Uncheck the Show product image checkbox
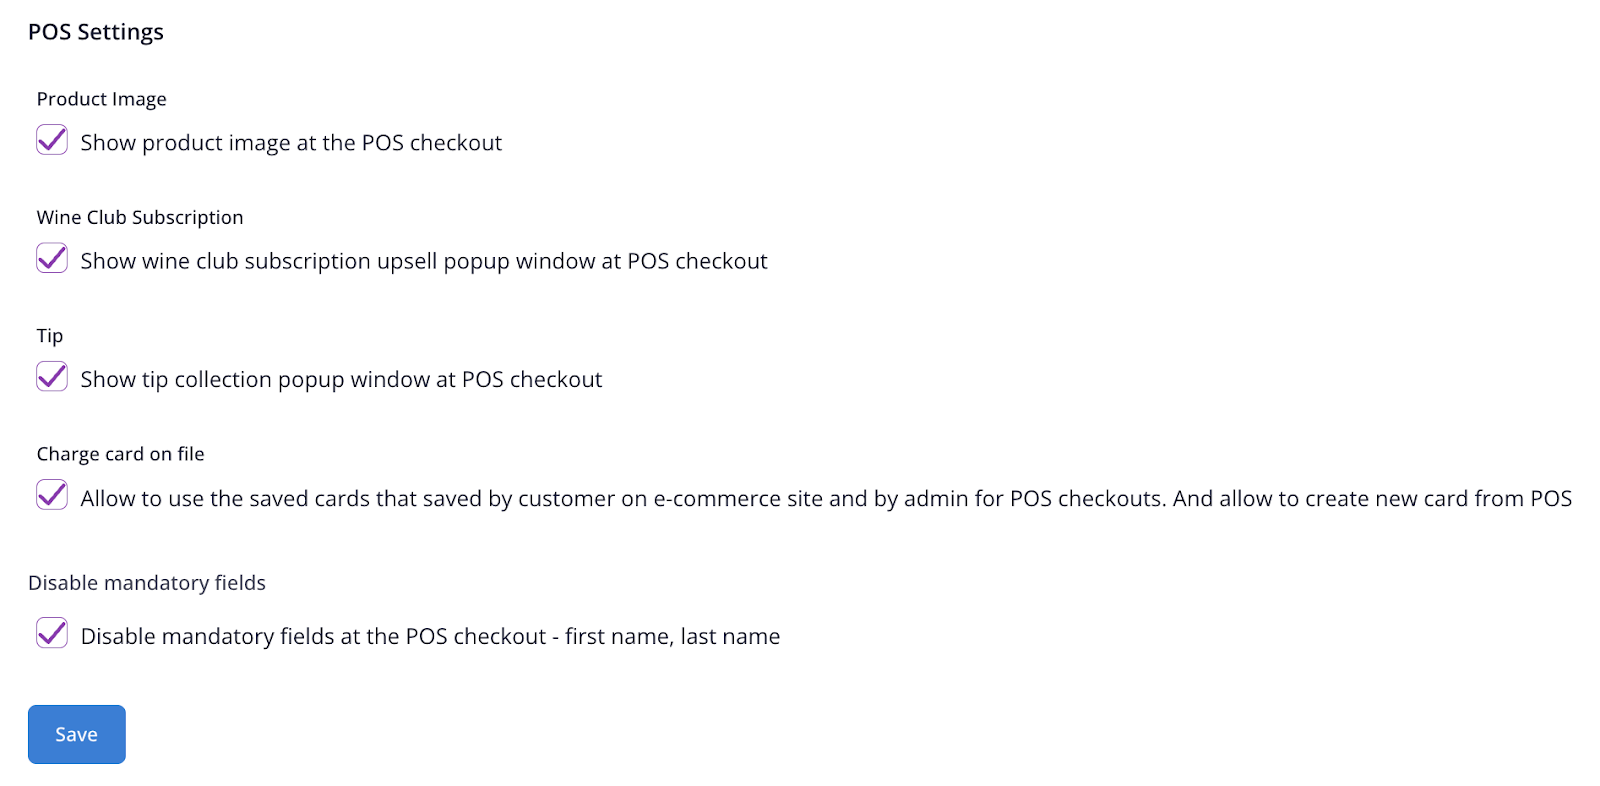Screen dimensions: 1600x786 [52, 140]
